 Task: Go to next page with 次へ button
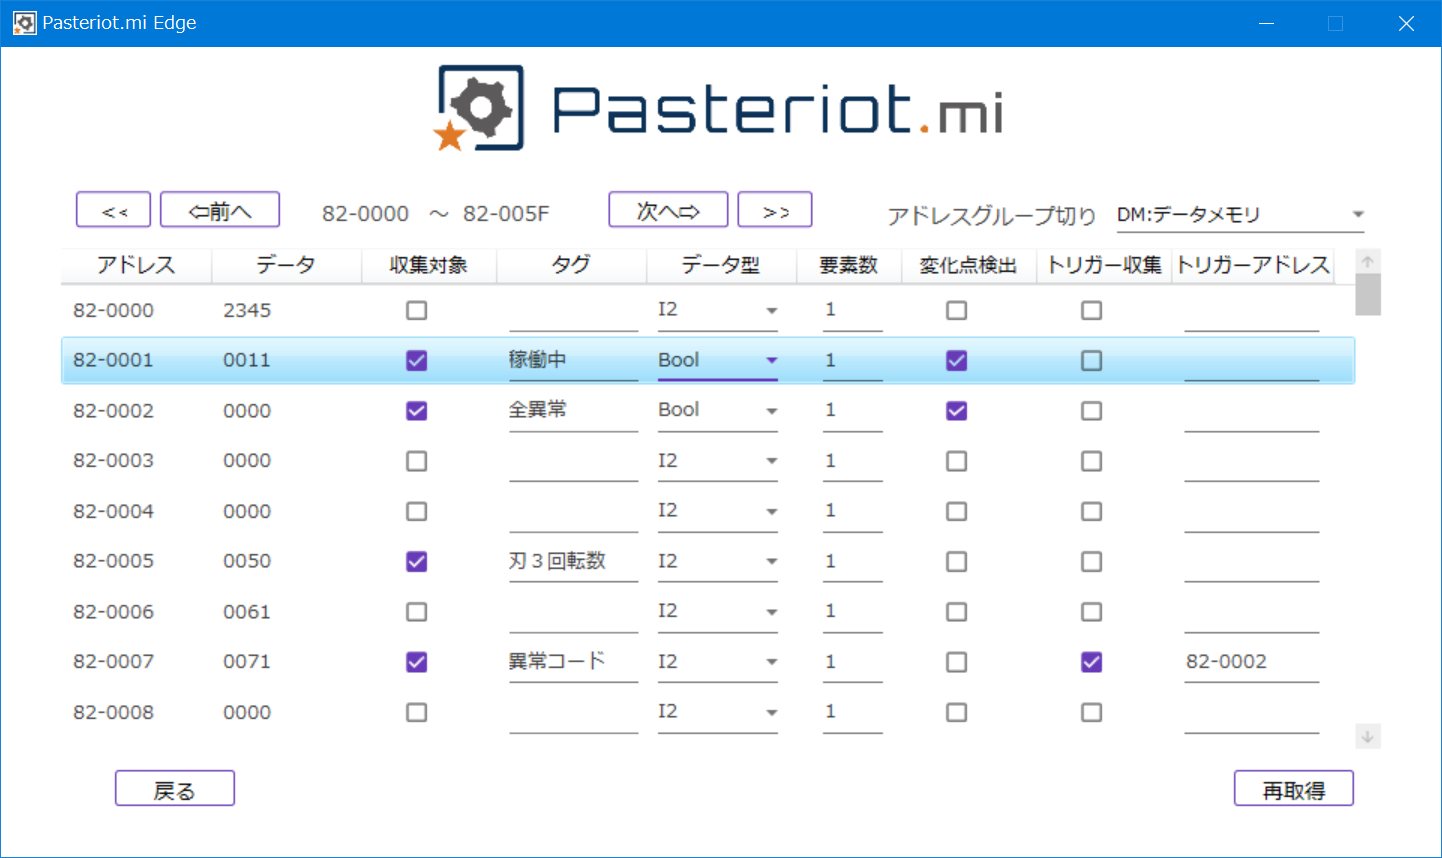point(668,210)
